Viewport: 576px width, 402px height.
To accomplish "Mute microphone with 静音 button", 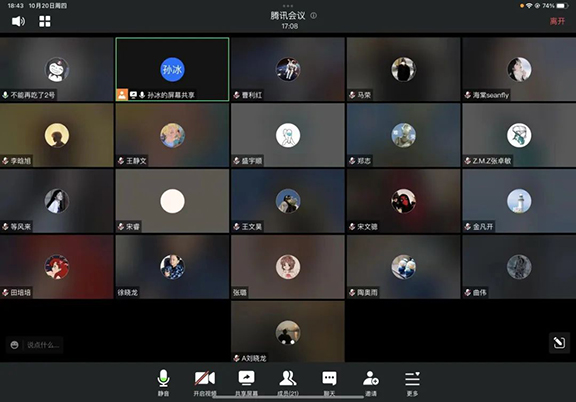I will click(163, 383).
